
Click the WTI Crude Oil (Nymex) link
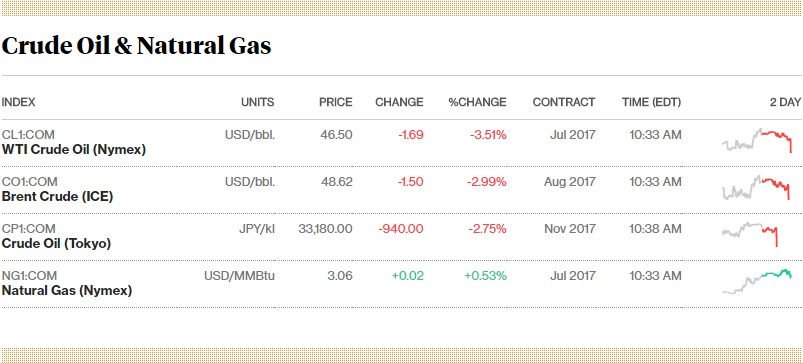point(74,150)
